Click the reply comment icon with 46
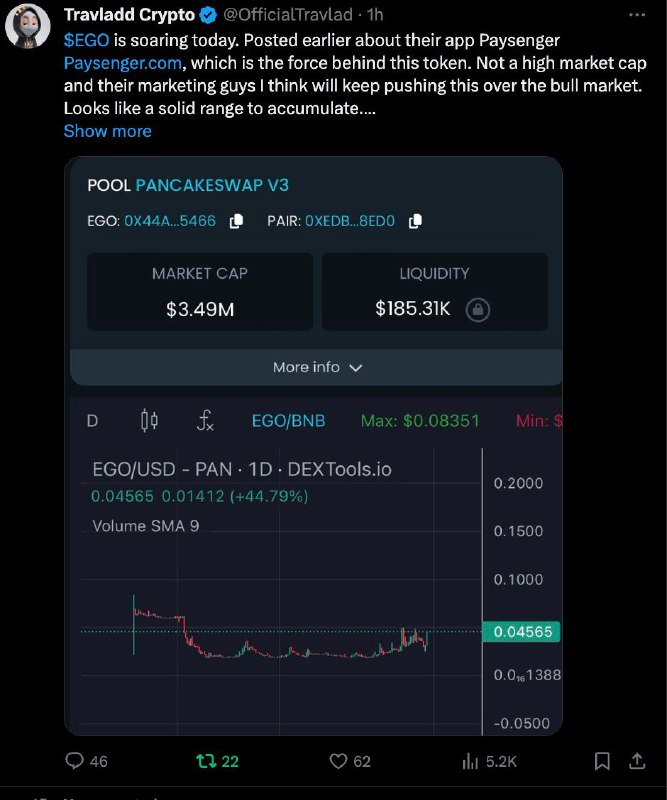Screen dimensions: 667x800 (75, 761)
